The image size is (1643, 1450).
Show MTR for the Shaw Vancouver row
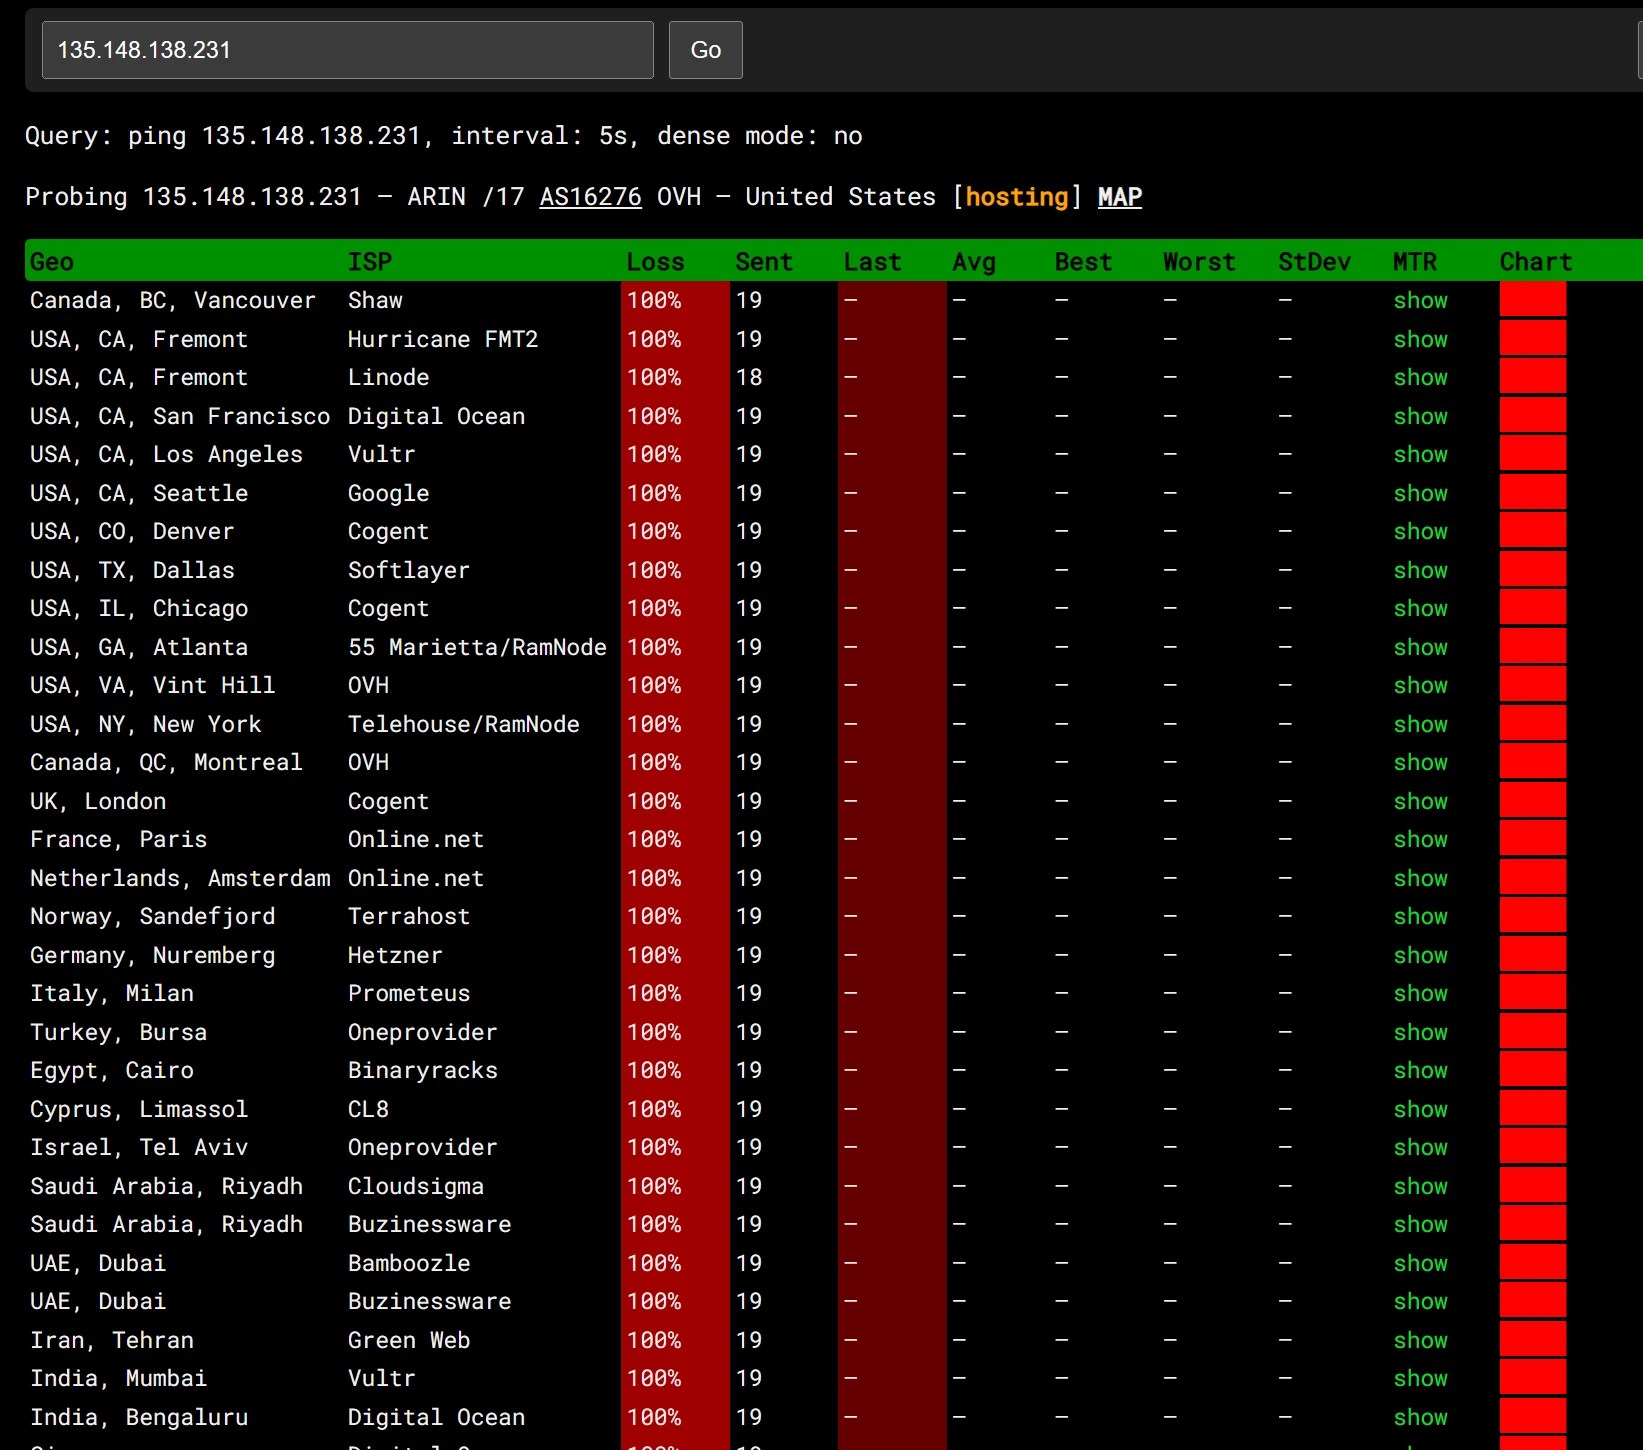[1420, 301]
